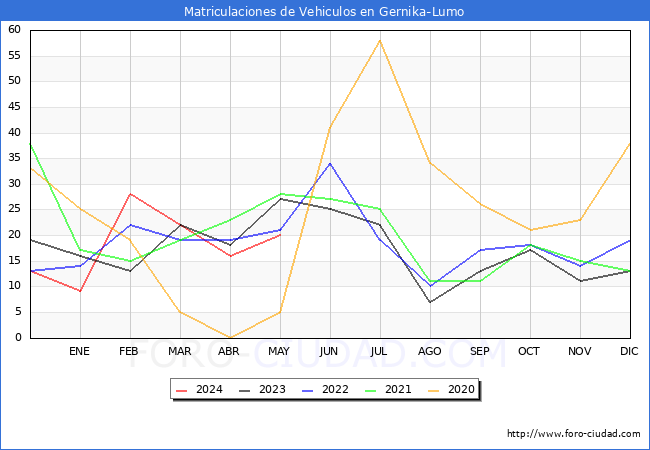The width and height of the screenshot is (650, 450).
Task: Click the AGO month axis label
Action: click(429, 351)
